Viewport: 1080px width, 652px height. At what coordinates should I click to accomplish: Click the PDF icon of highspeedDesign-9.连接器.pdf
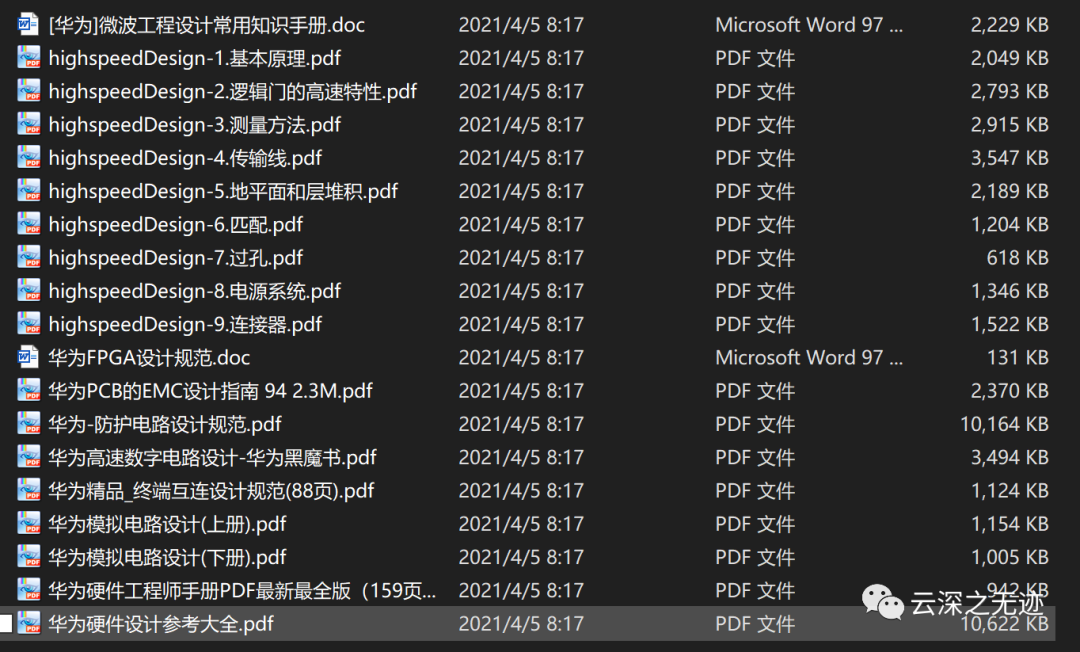pyautogui.click(x=28, y=324)
